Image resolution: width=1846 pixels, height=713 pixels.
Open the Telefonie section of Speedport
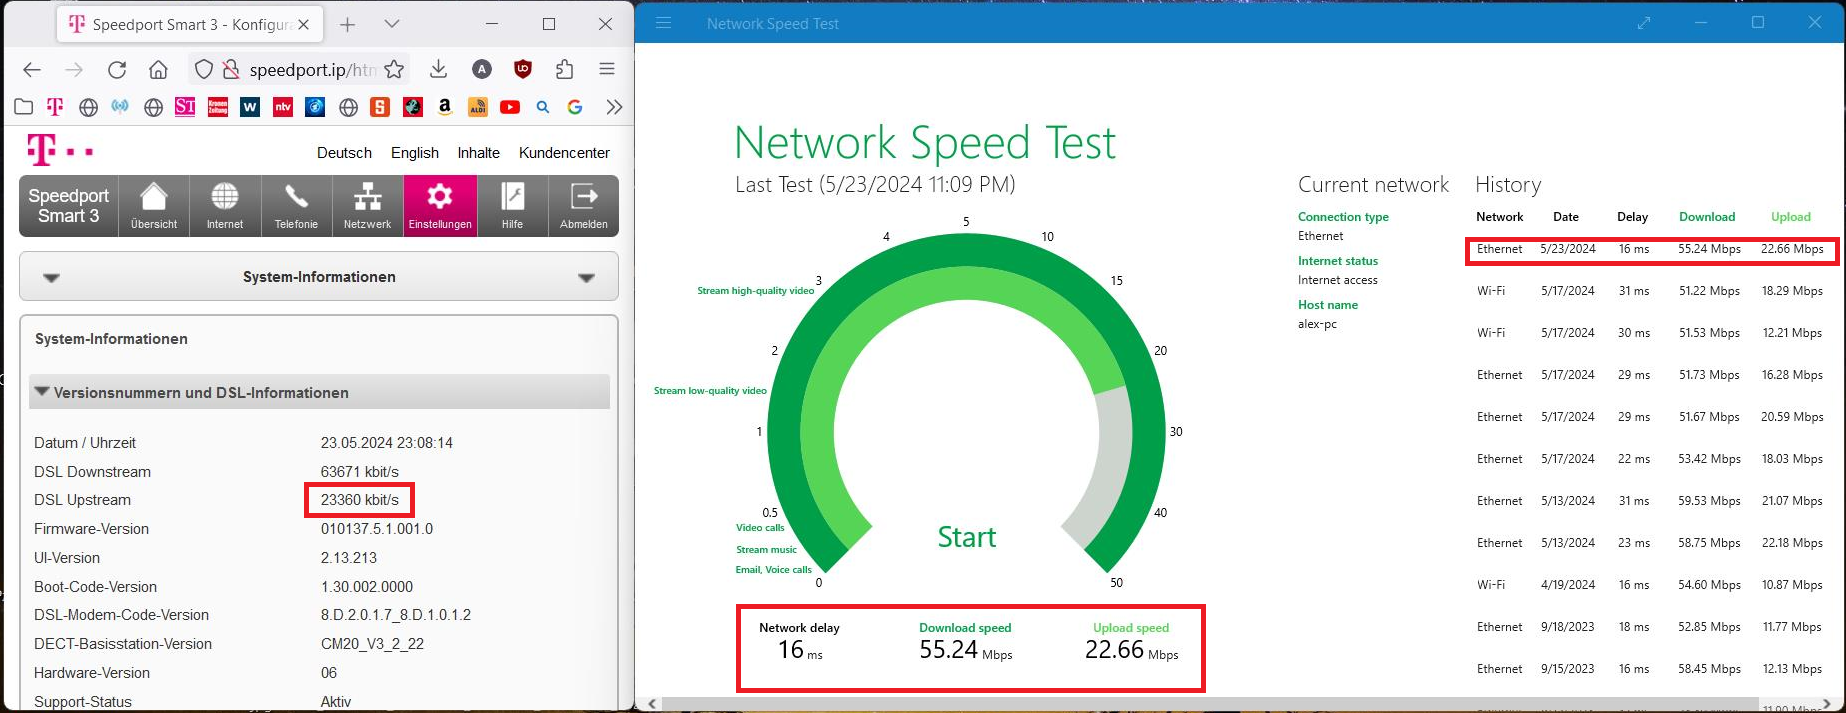point(296,206)
